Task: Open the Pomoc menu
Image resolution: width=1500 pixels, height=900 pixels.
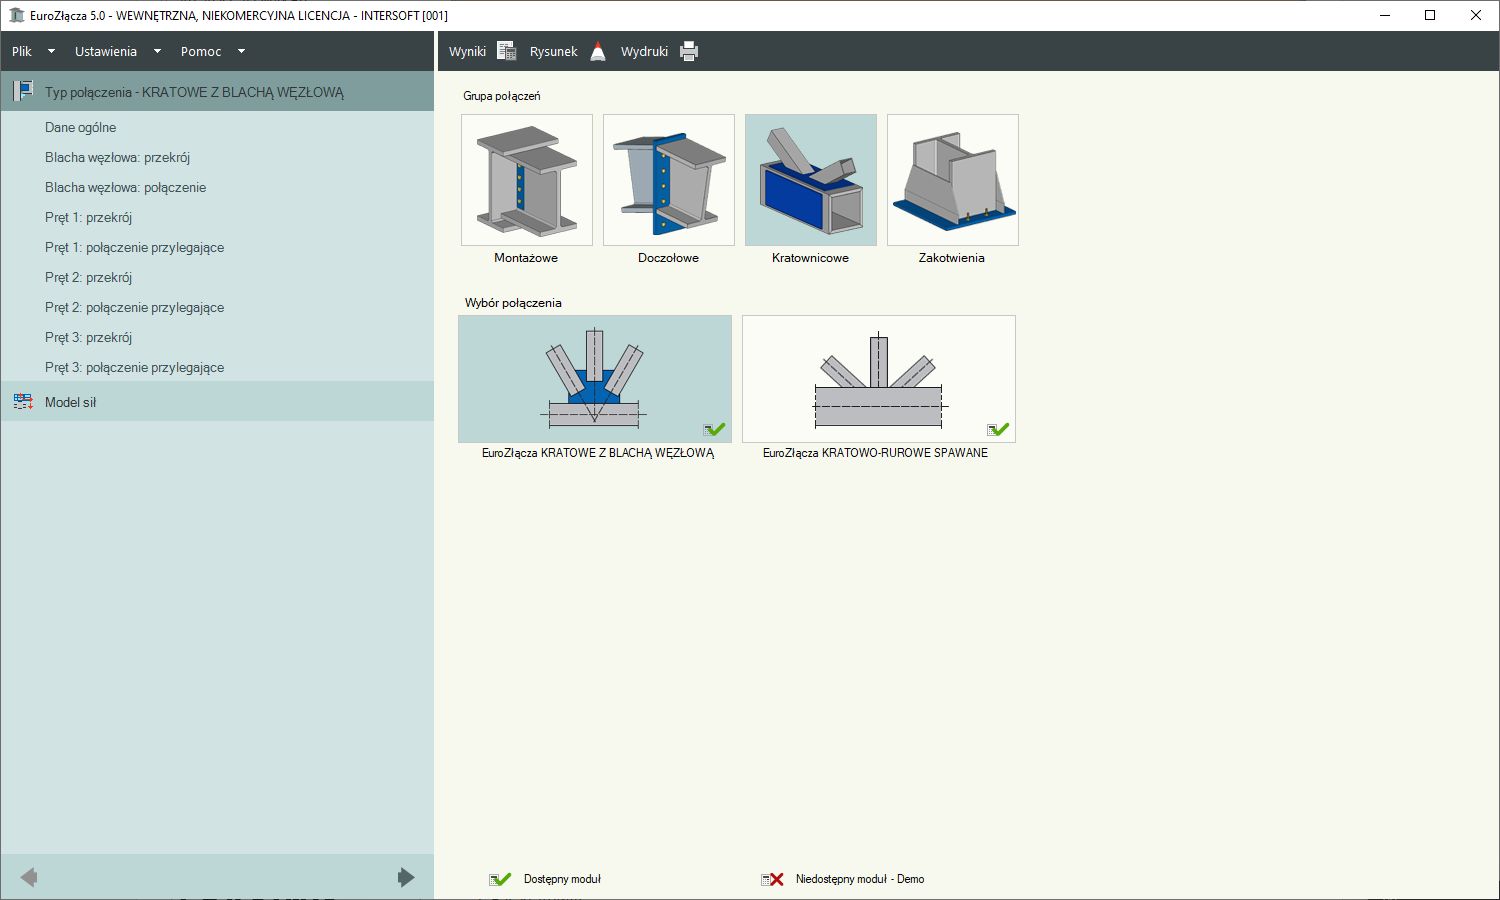Action: click(201, 51)
